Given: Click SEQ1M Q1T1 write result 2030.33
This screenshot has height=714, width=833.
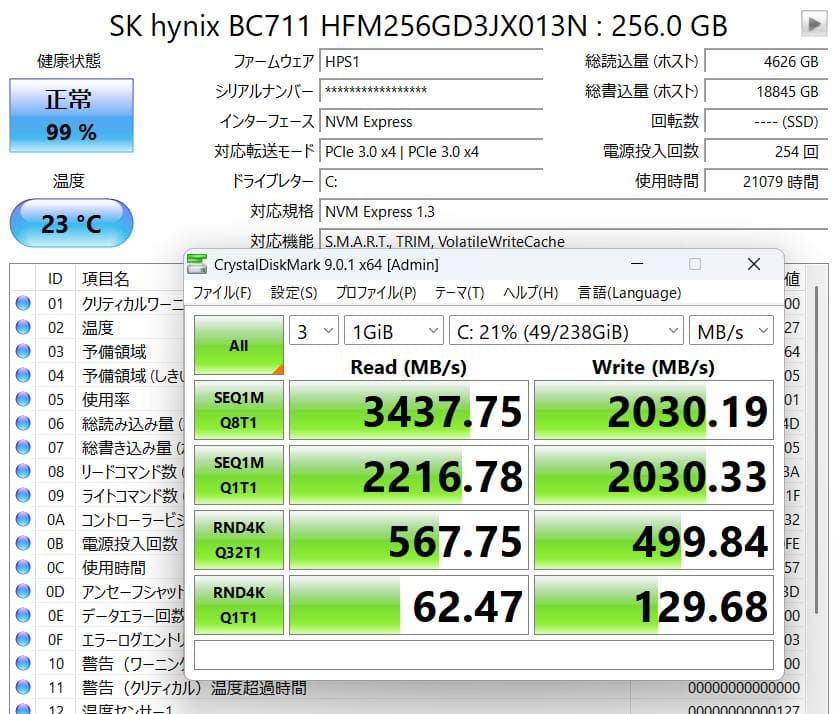Looking at the screenshot, I should coord(654,474).
